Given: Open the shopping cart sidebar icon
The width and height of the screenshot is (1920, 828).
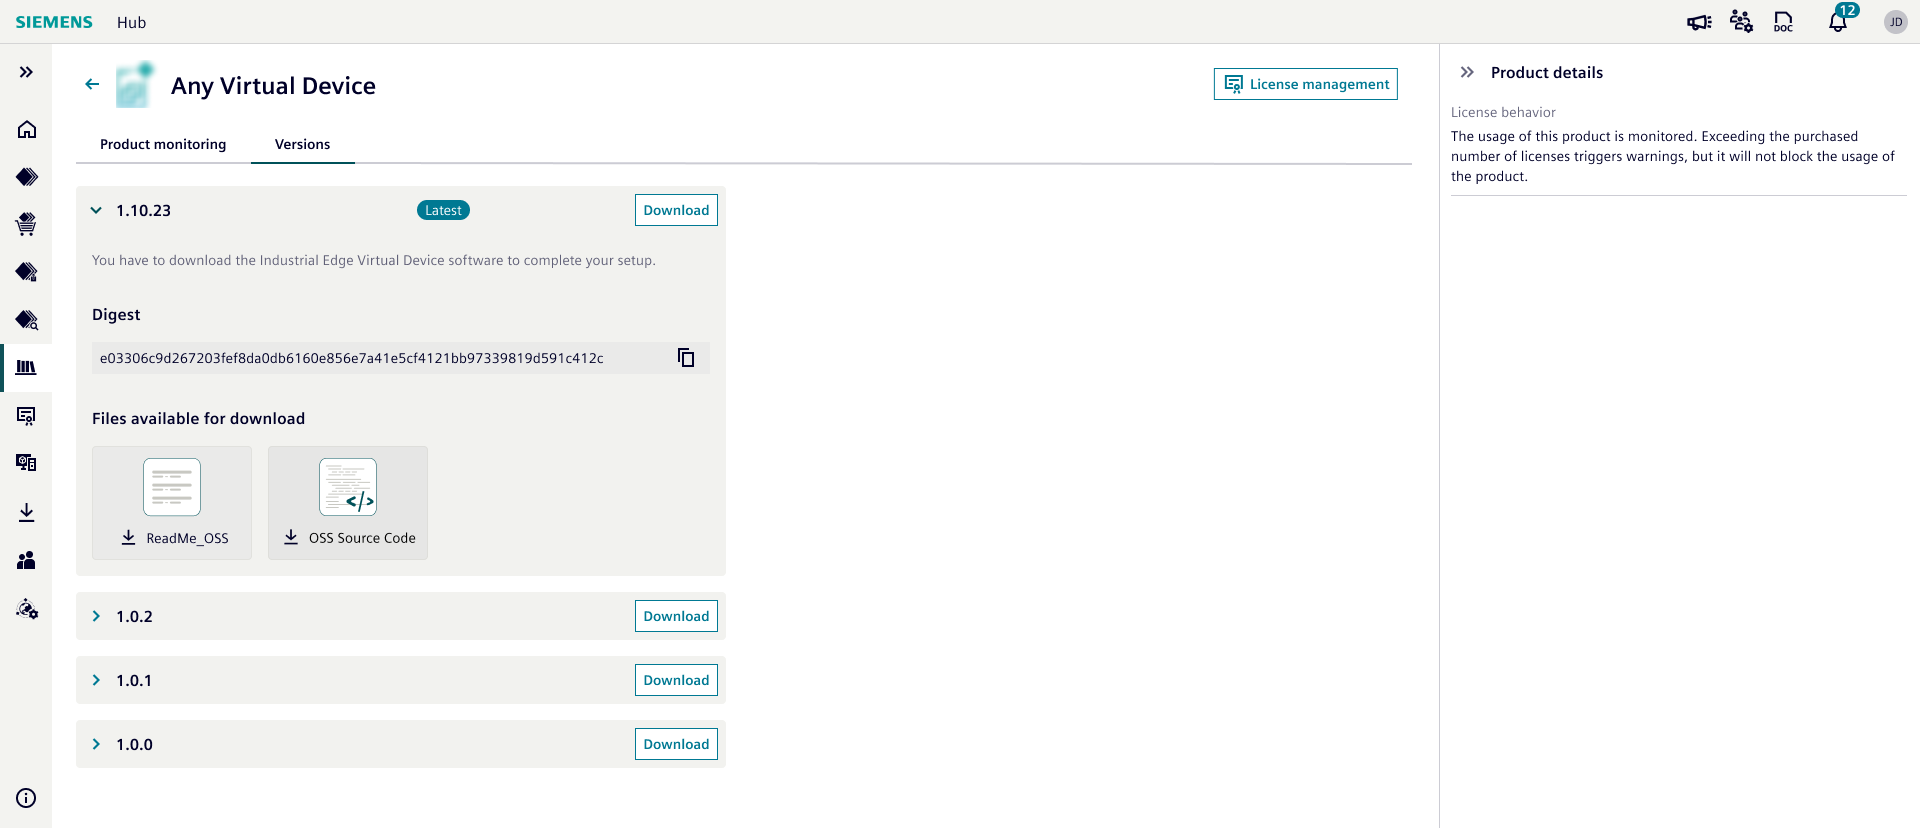Looking at the screenshot, I should (27, 224).
